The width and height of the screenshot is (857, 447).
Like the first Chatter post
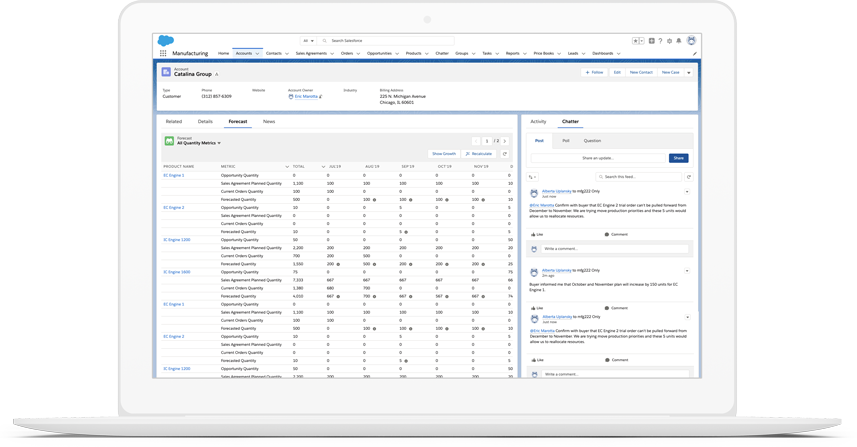[x=537, y=234]
